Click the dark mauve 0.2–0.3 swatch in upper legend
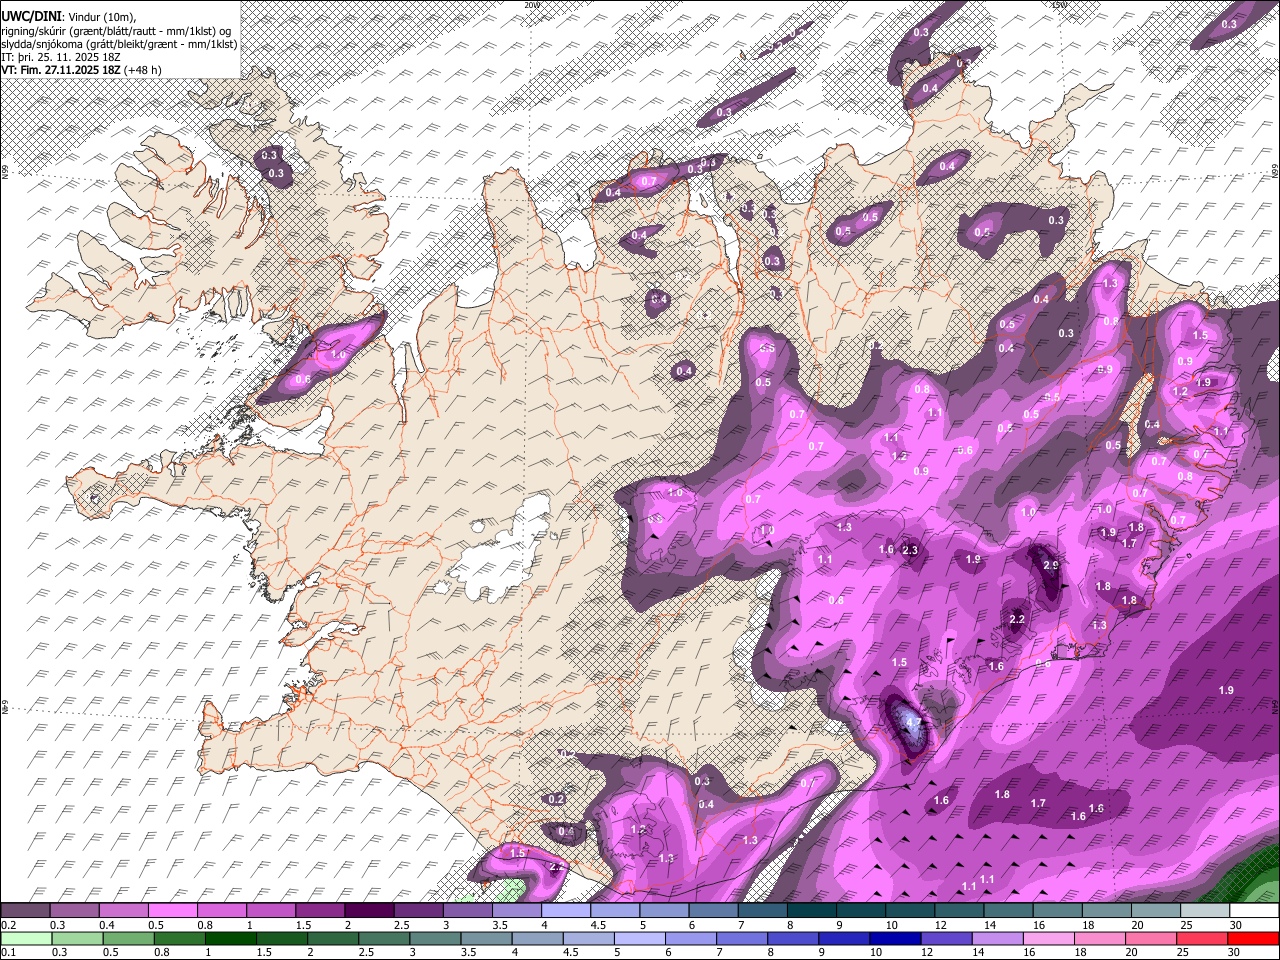 (x=25, y=911)
